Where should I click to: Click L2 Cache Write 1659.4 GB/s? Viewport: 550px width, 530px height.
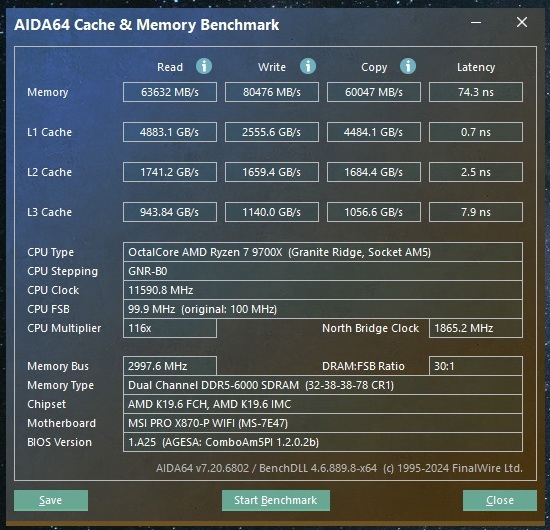(272, 172)
